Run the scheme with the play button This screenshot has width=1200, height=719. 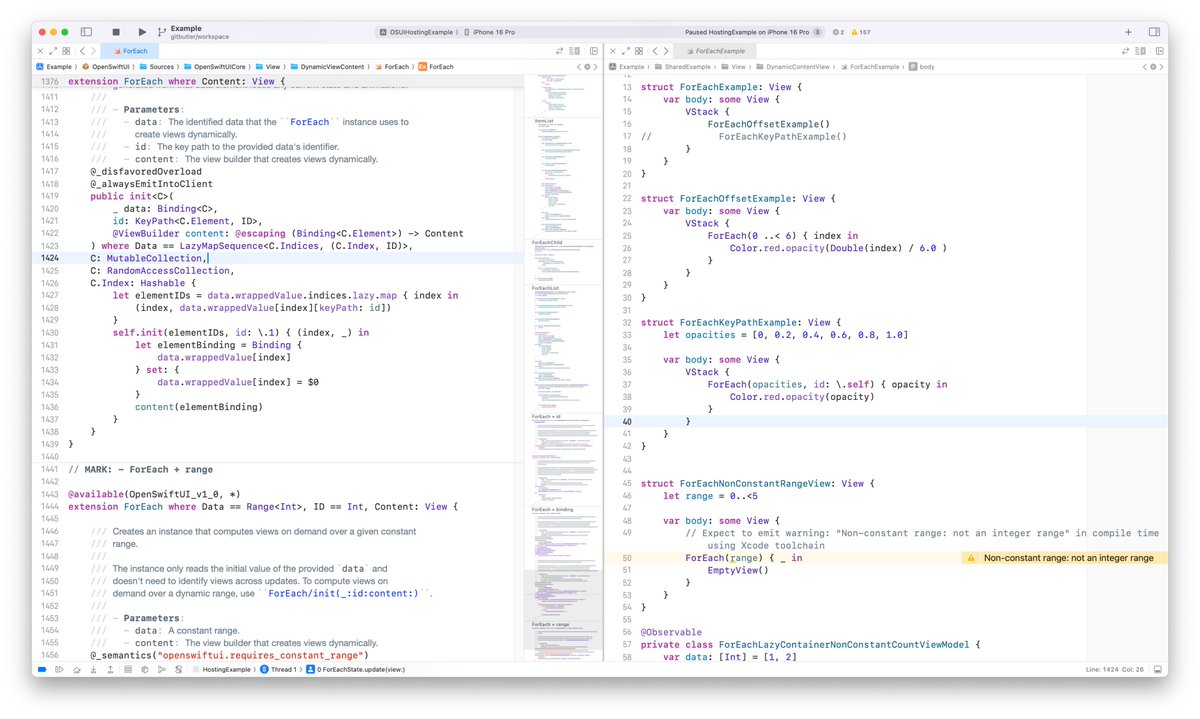[x=142, y=32]
